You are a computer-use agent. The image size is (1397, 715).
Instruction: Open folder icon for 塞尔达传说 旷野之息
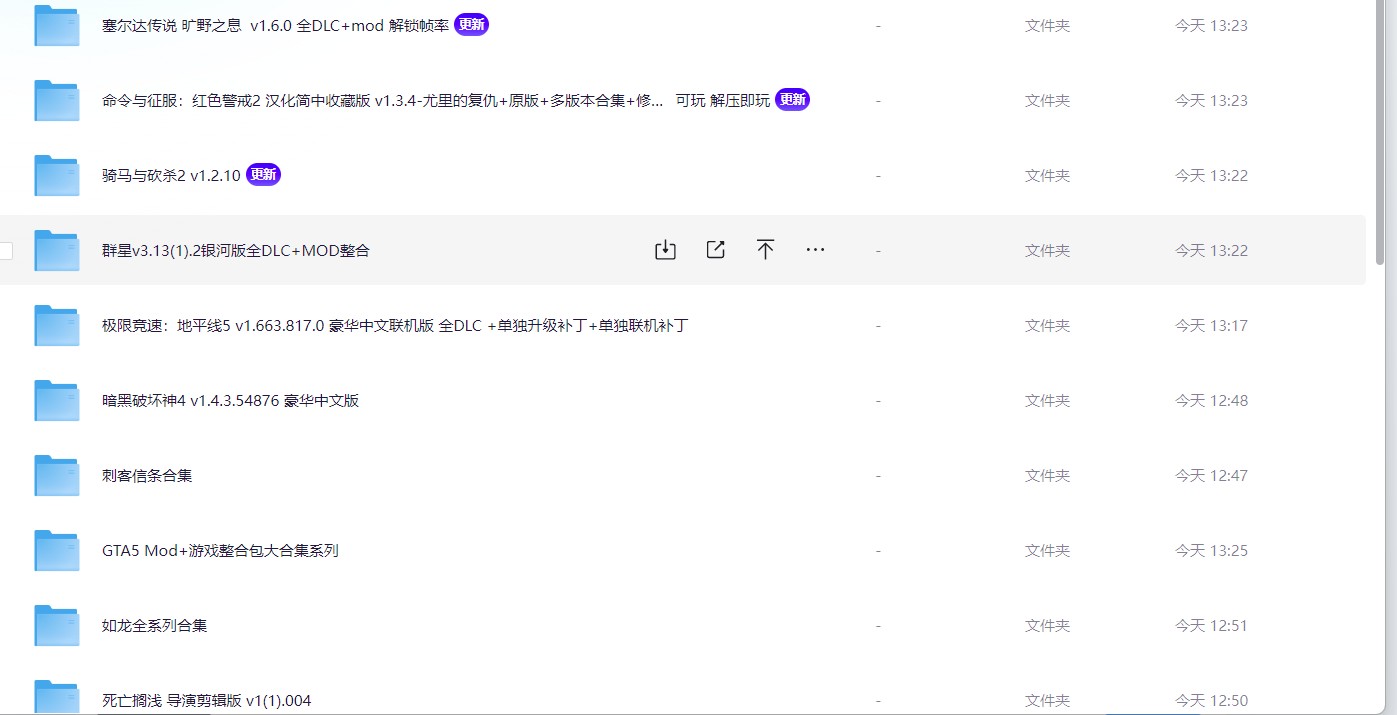coord(57,25)
